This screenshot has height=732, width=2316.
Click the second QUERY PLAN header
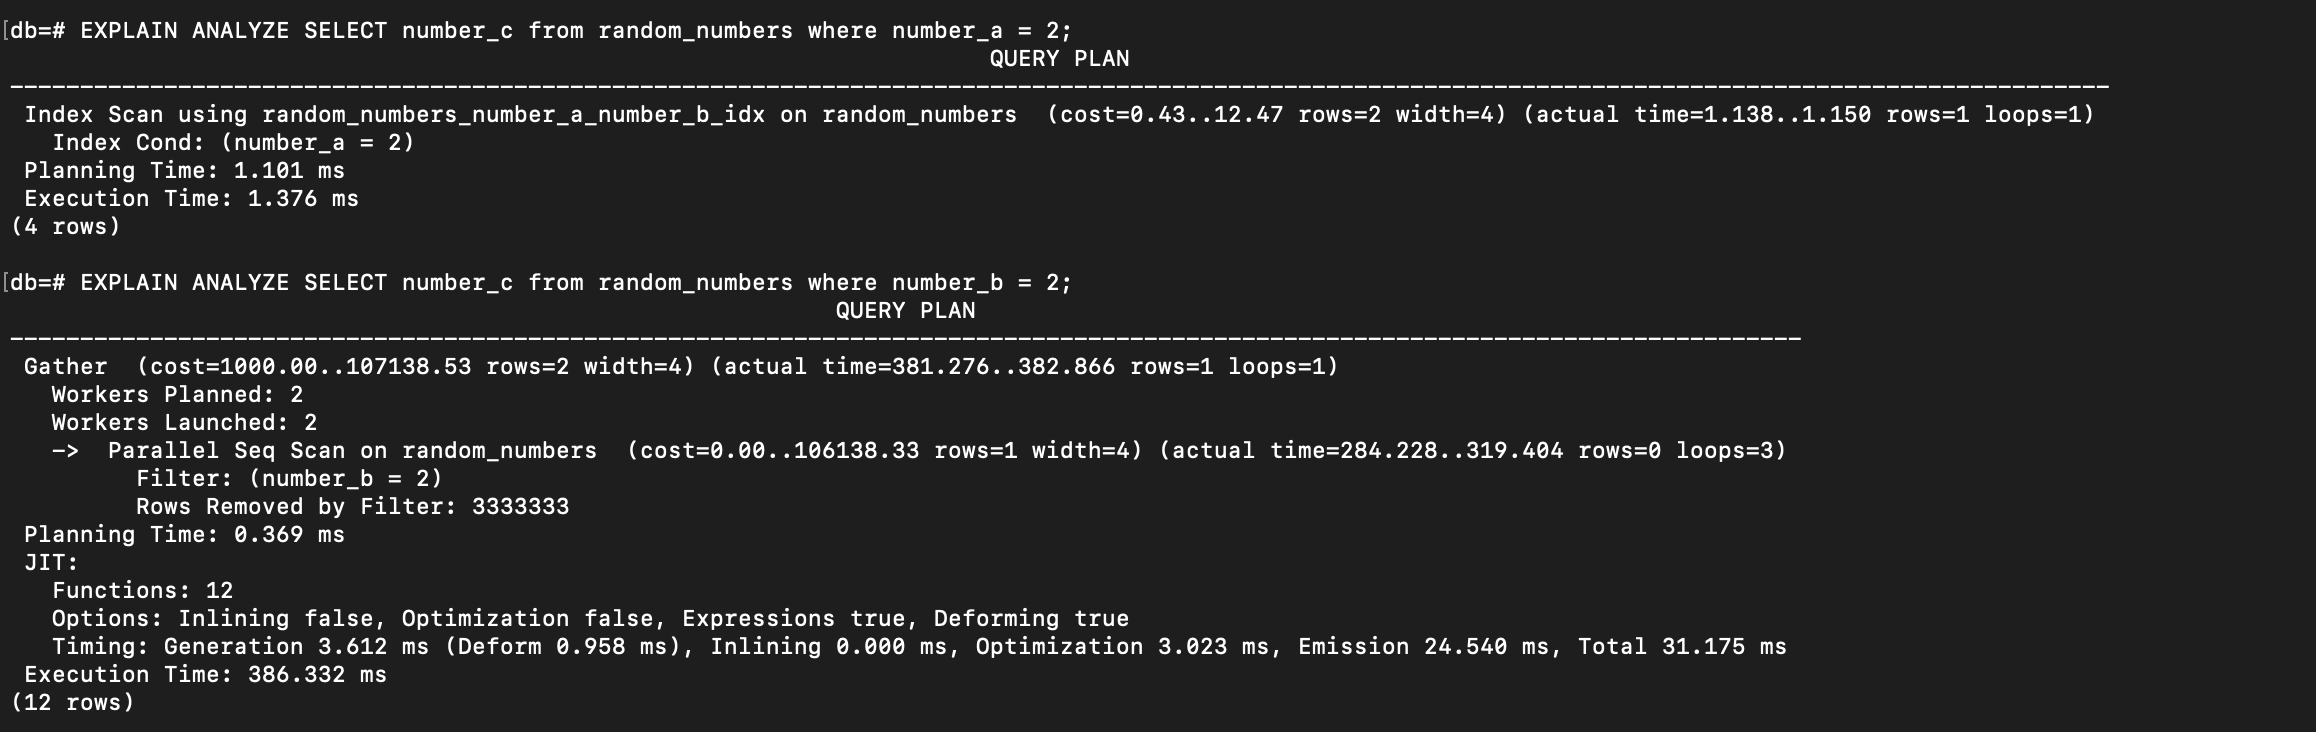coord(905,311)
